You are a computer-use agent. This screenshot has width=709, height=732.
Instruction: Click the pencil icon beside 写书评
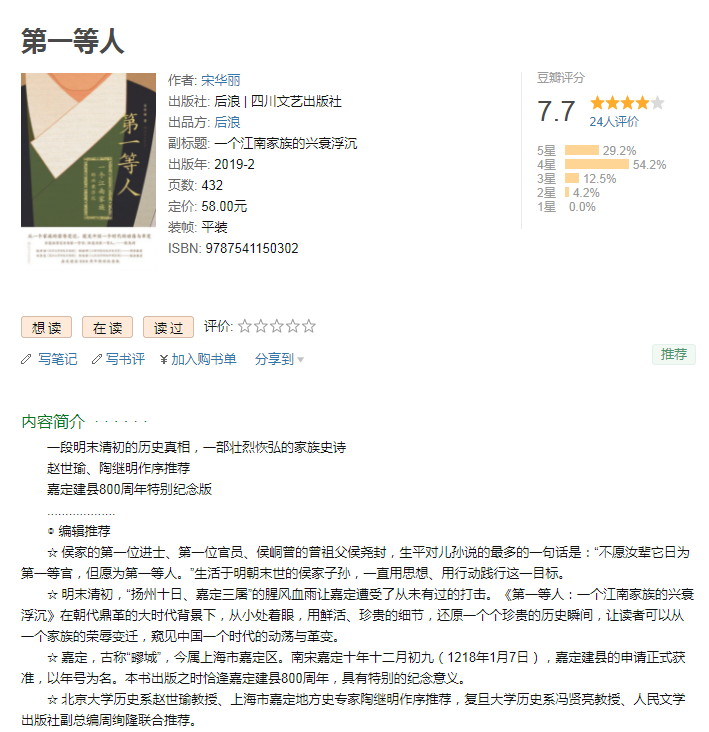(97, 359)
